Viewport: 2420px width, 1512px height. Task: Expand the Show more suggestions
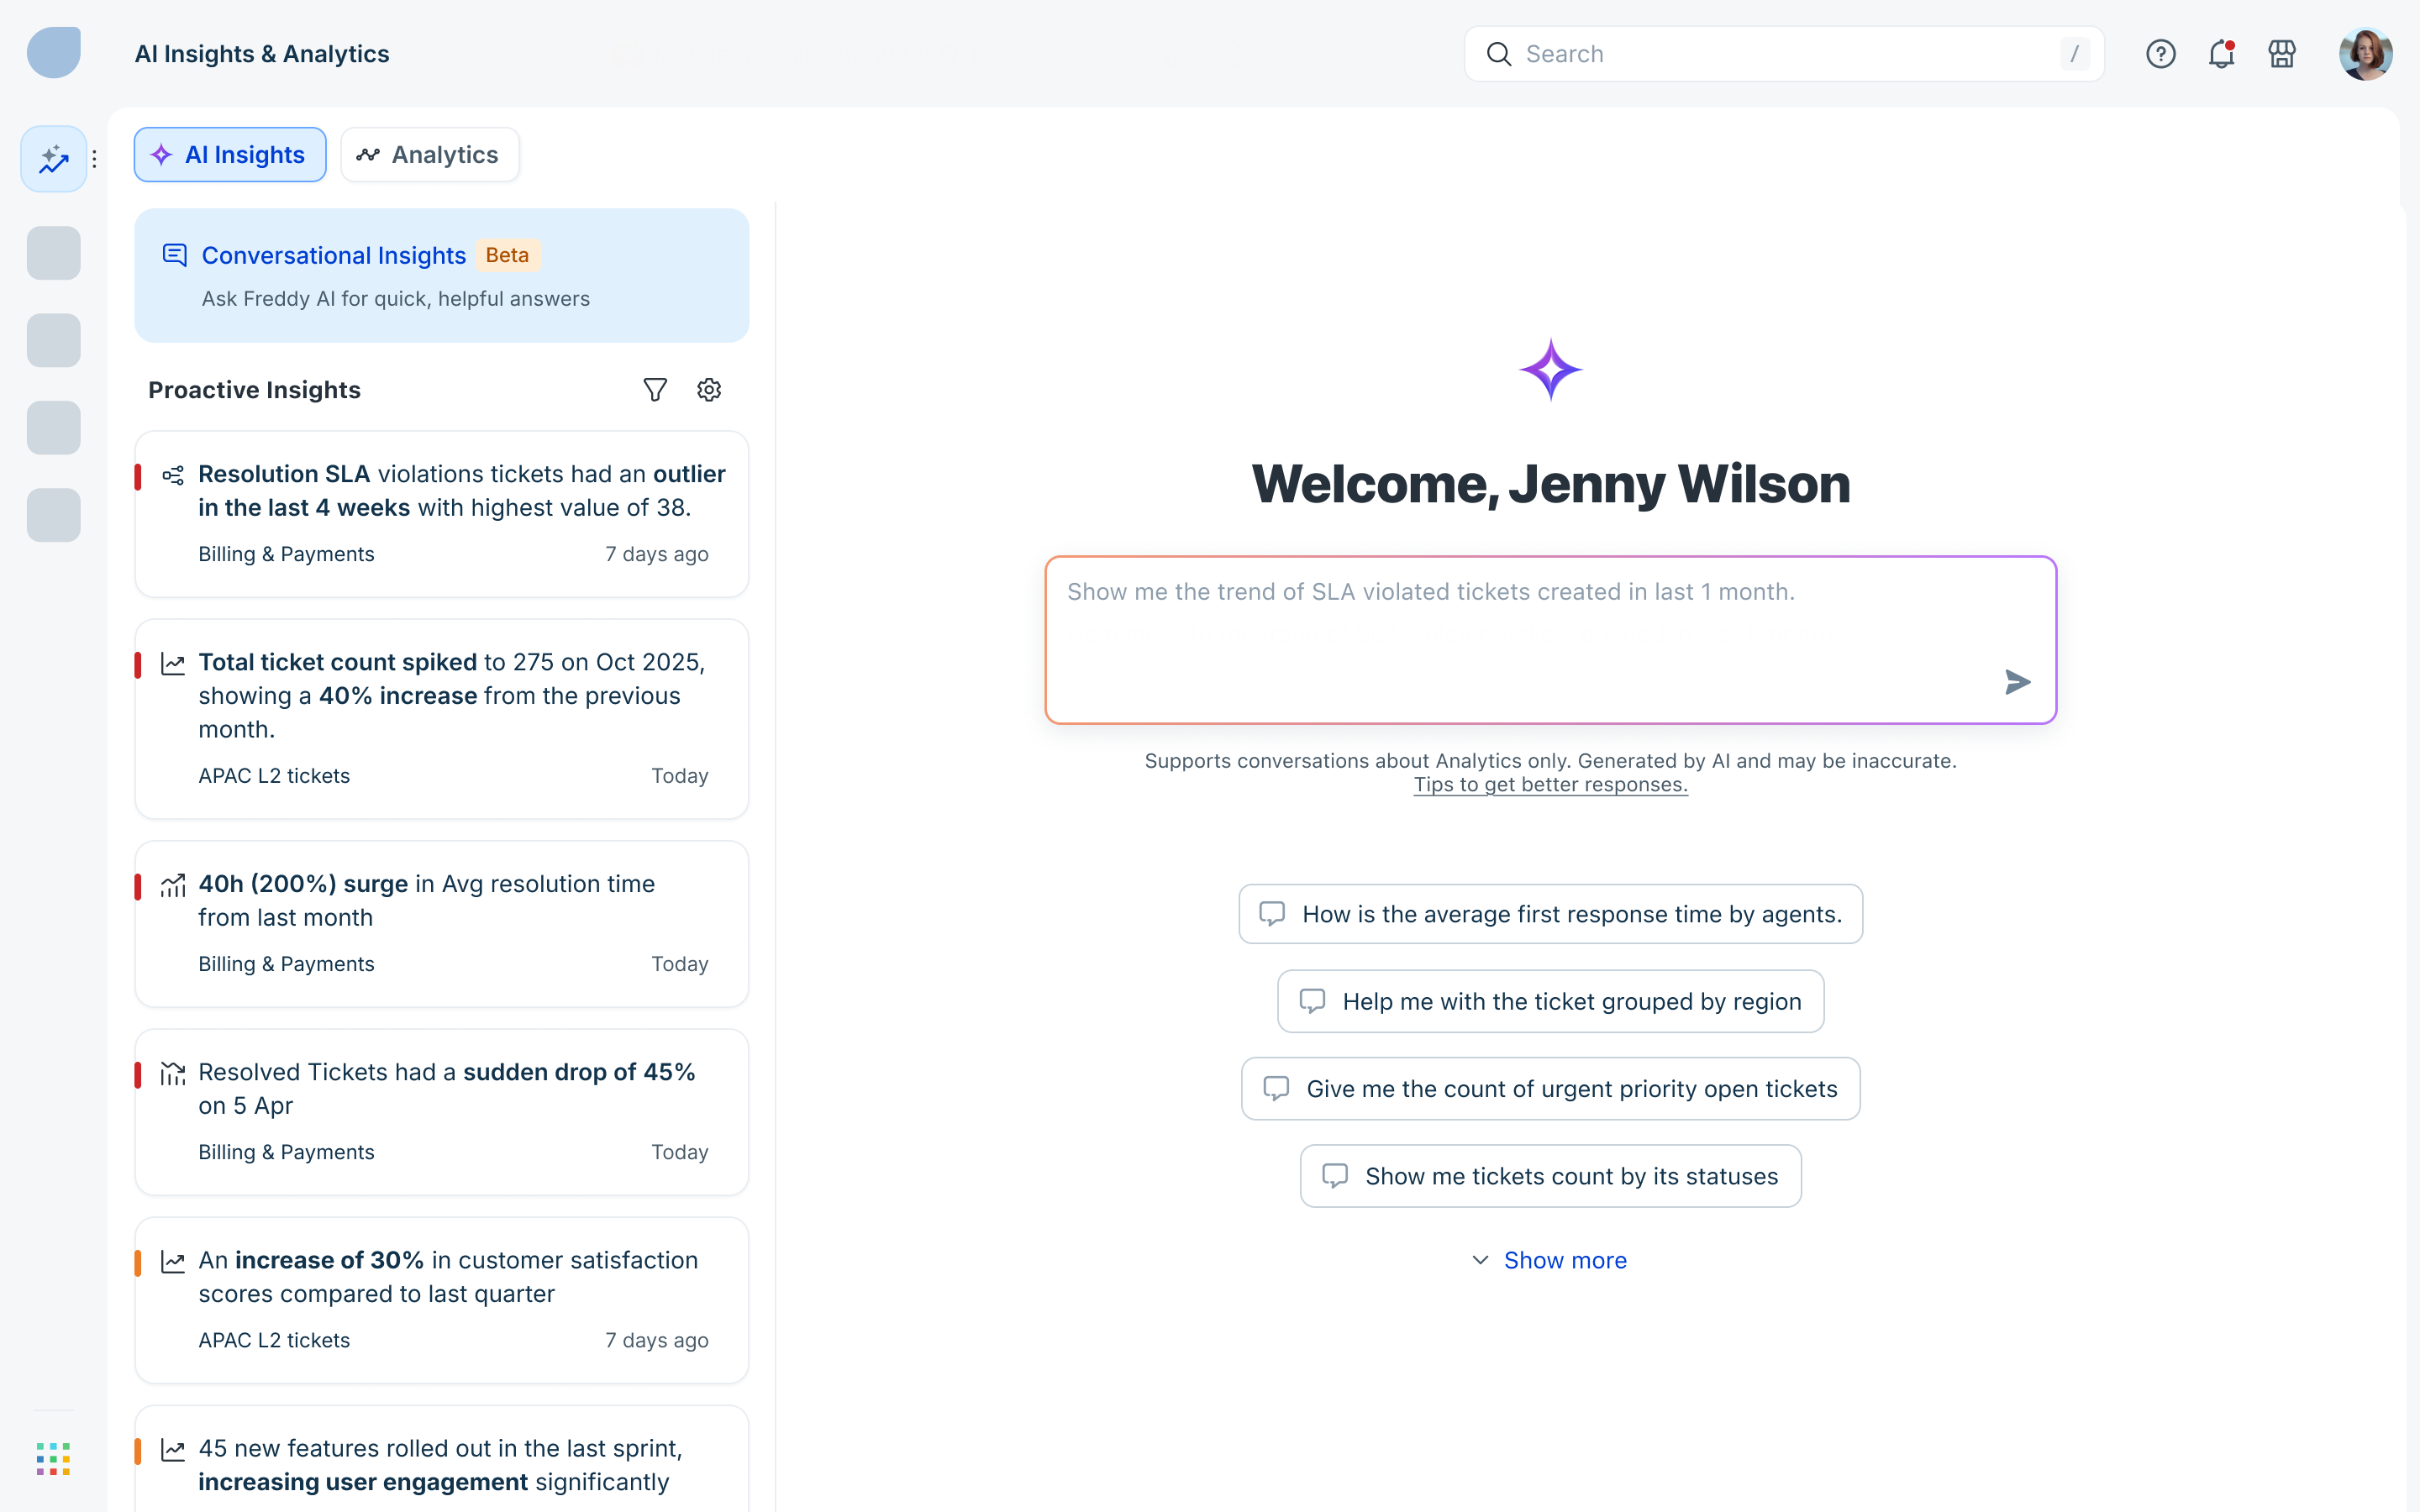tap(1550, 1260)
